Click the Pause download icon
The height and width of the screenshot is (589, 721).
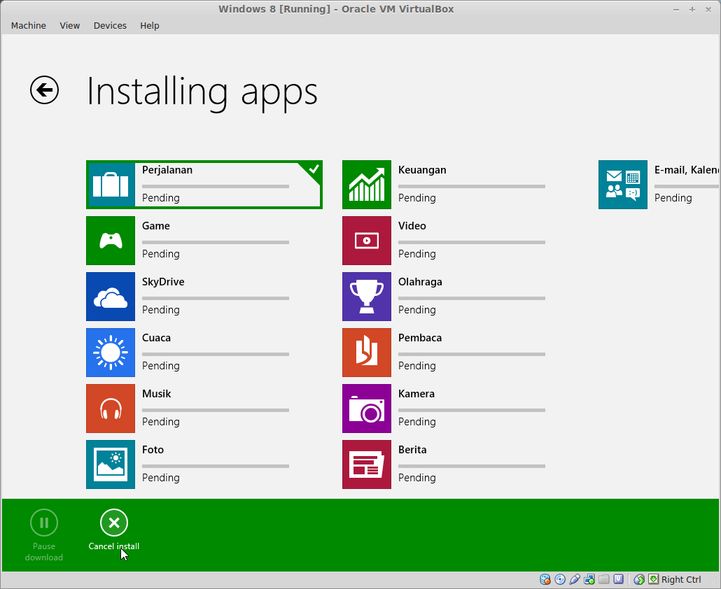tap(44, 523)
